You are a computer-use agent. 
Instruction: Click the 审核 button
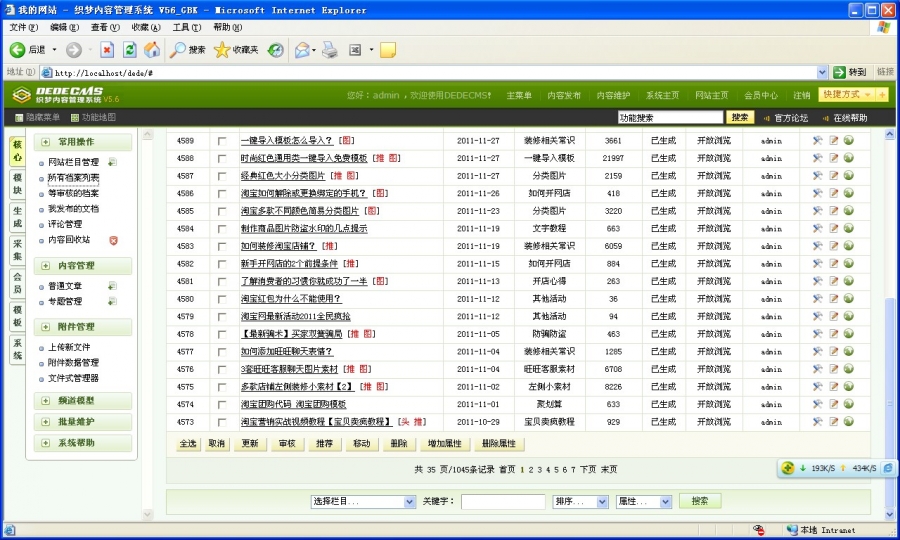[x=287, y=444]
